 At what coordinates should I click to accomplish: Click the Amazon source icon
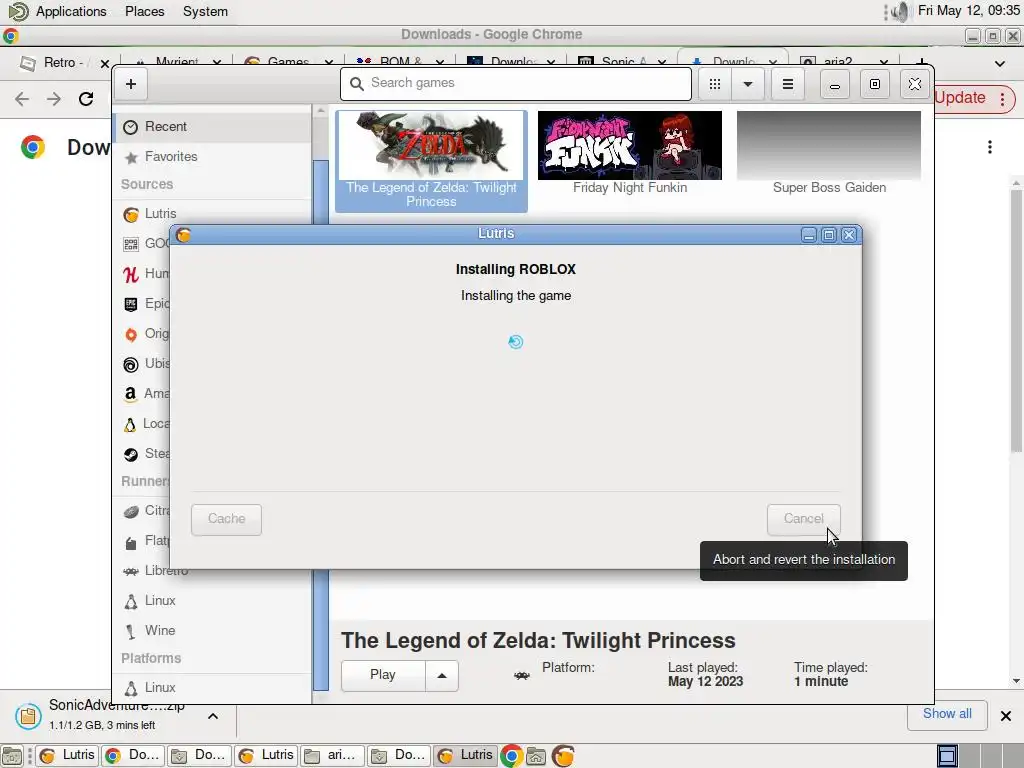pyautogui.click(x=131, y=394)
